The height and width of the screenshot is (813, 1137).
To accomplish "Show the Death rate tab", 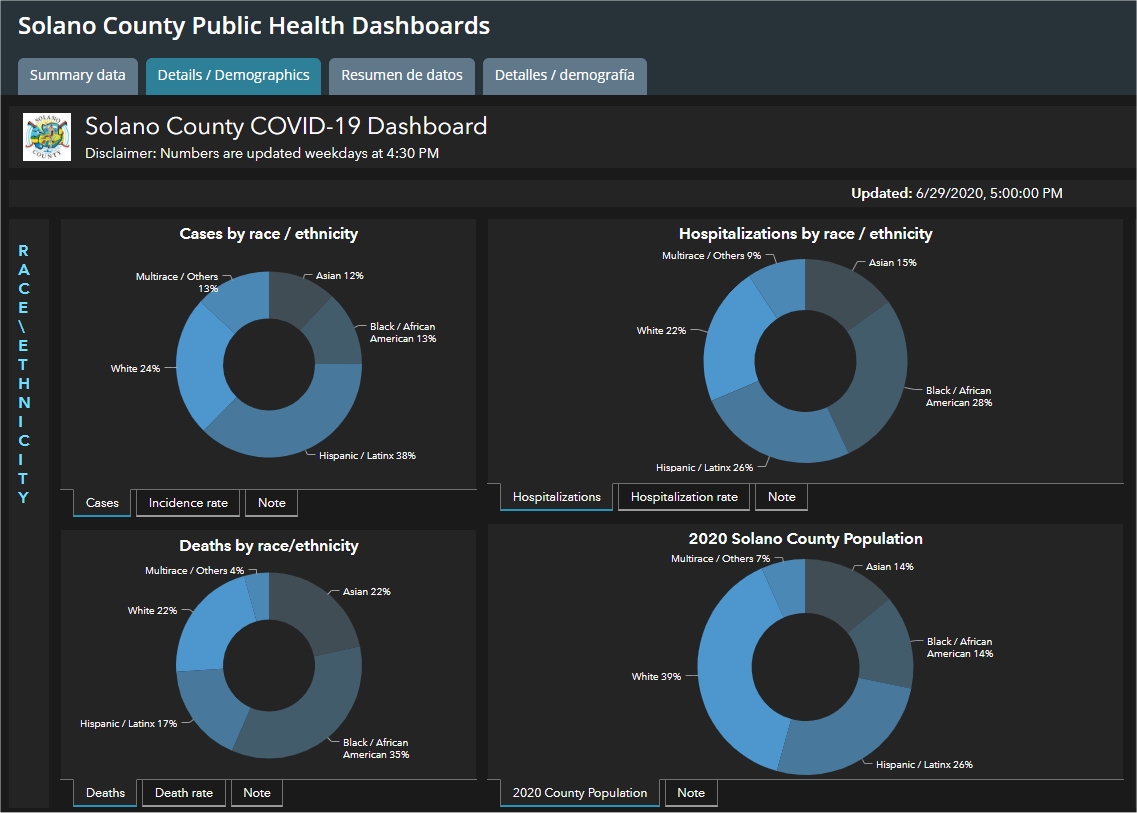I will (184, 793).
